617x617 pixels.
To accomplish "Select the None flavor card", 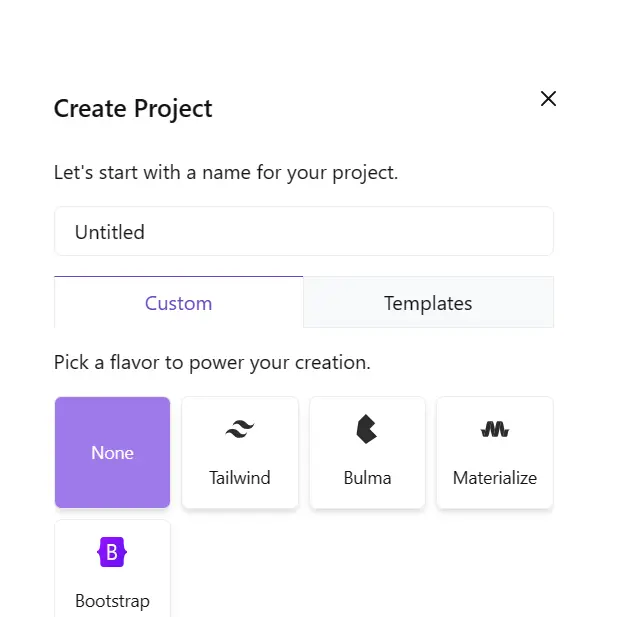I will pos(113,452).
